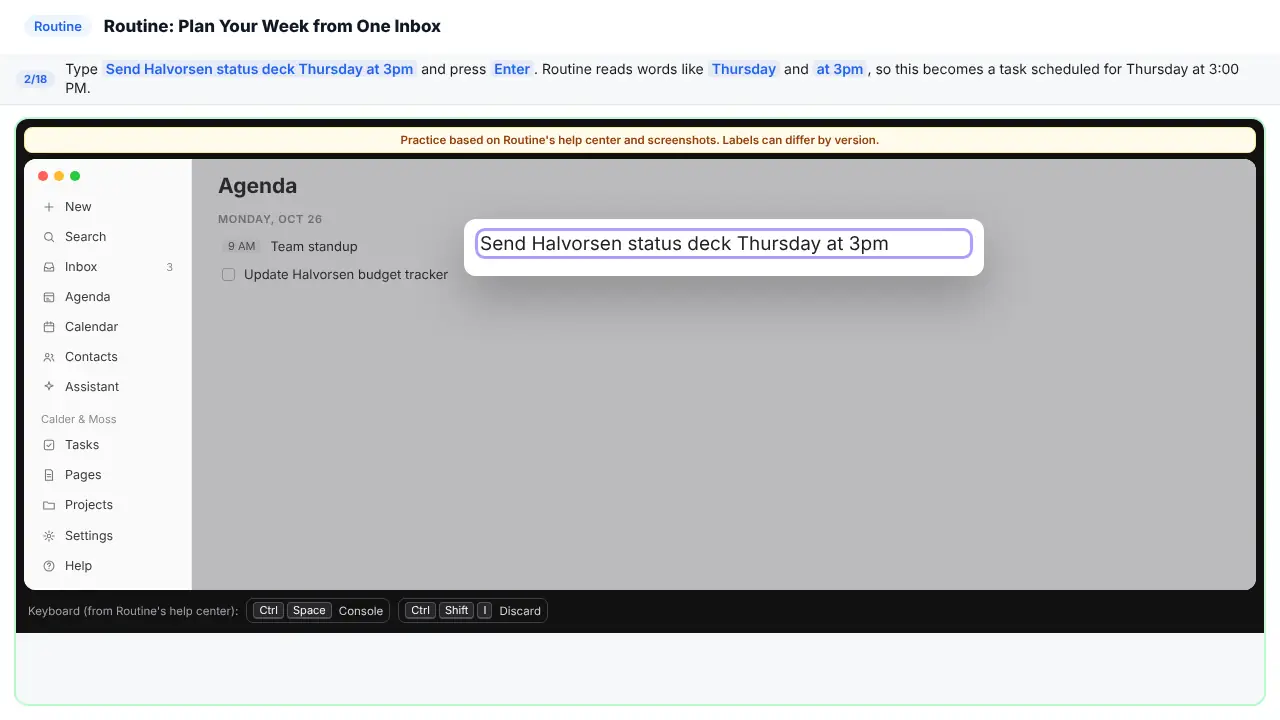Click the 9 AM time badge
Viewport: 1280px width, 720px height.
point(242,246)
